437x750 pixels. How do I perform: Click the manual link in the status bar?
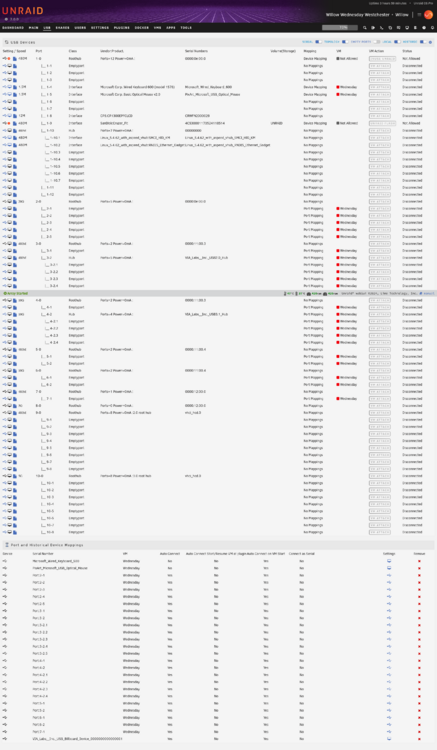(x=428, y=293)
